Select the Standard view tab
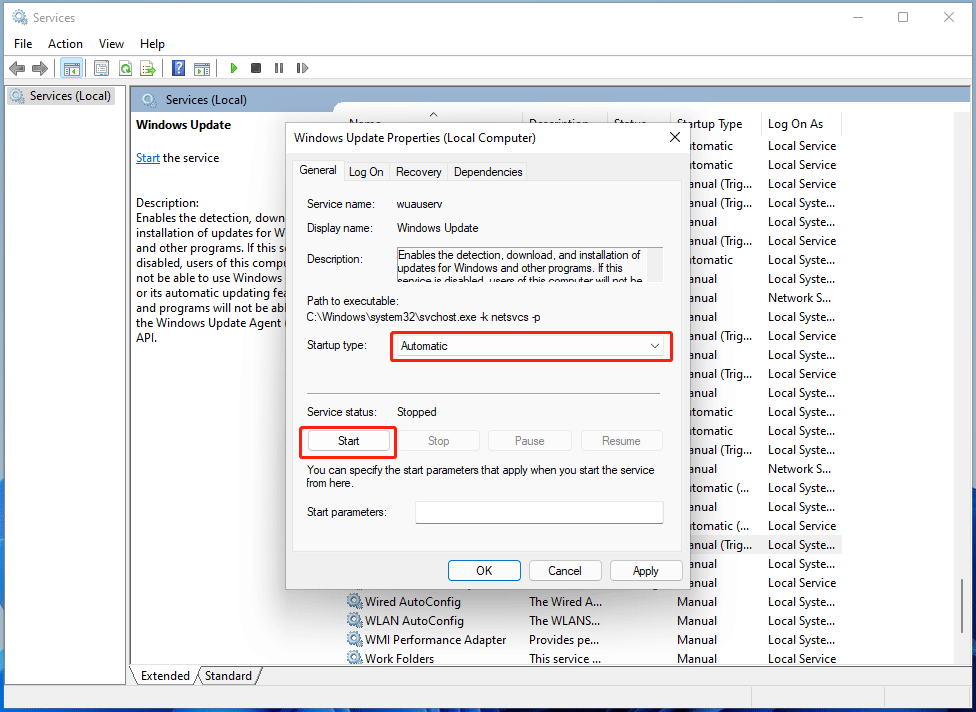 coord(228,676)
